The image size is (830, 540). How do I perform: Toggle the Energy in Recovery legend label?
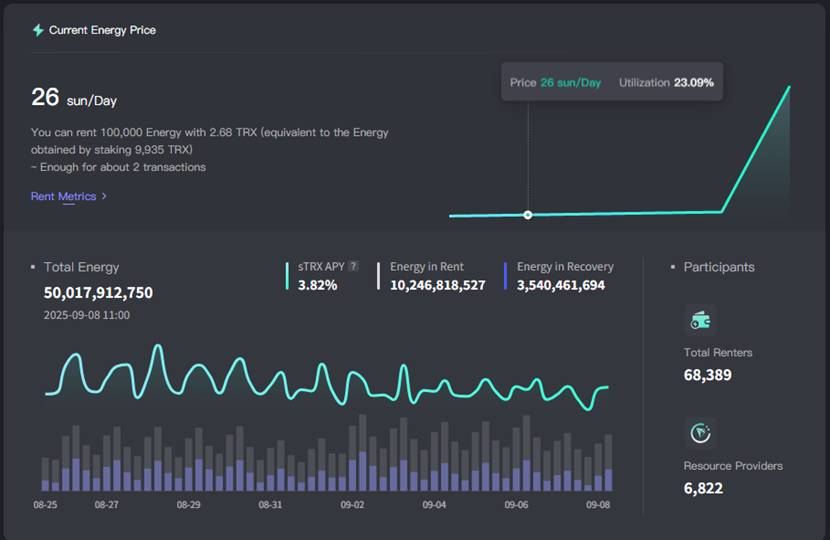[565, 267]
